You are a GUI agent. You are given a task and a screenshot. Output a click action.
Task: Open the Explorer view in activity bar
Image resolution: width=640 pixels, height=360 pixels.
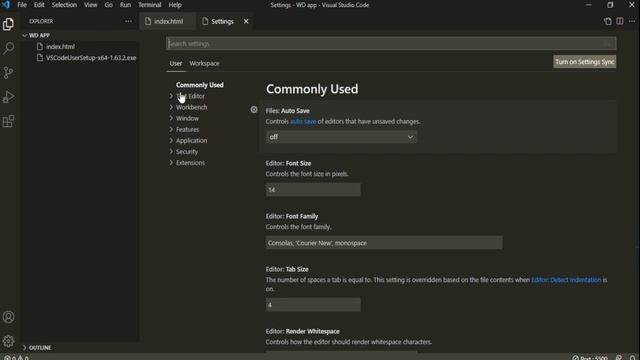coord(9,24)
